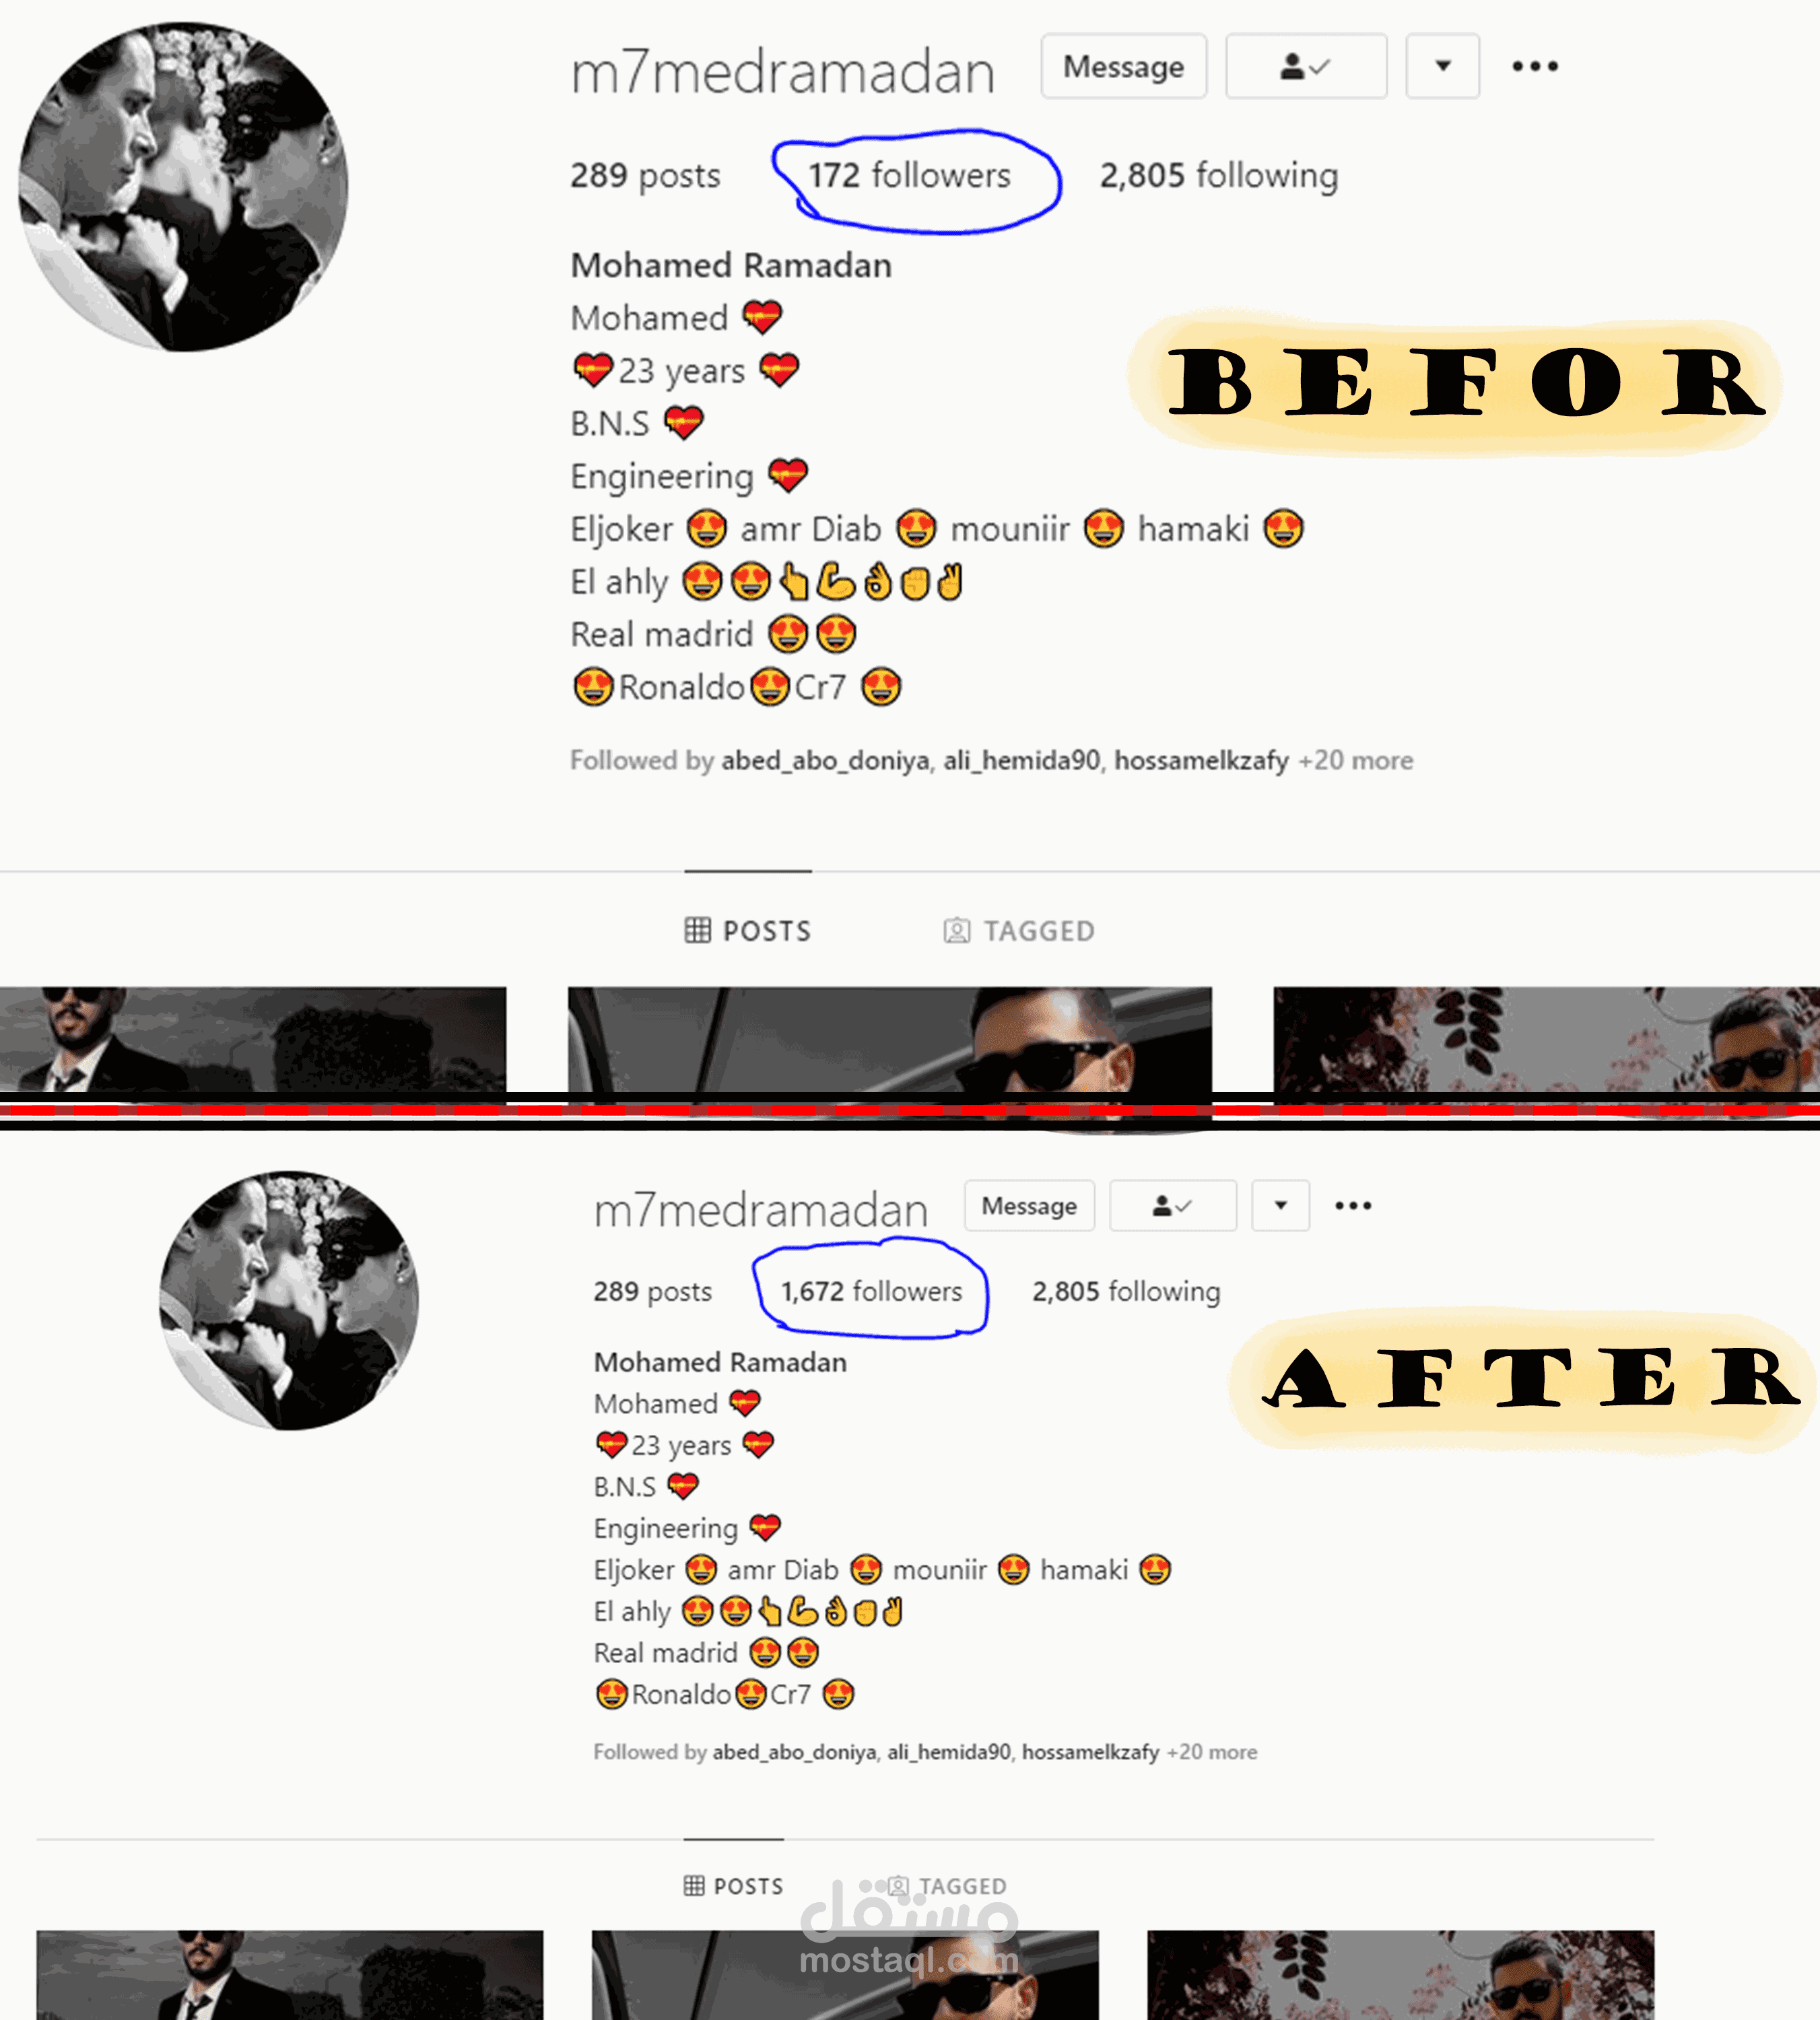Open the 1,672 followers list
Image resolution: width=1820 pixels, height=2020 pixels.
871,1292
